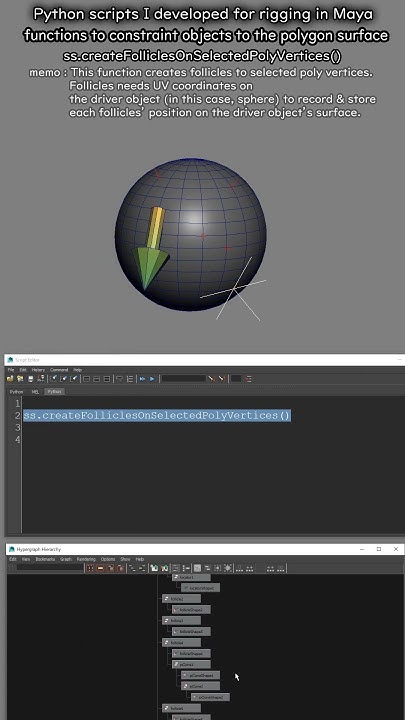The image size is (405, 720).
Task: Show only the history pane in Script Editor
Action: pyautogui.click(x=86, y=379)
